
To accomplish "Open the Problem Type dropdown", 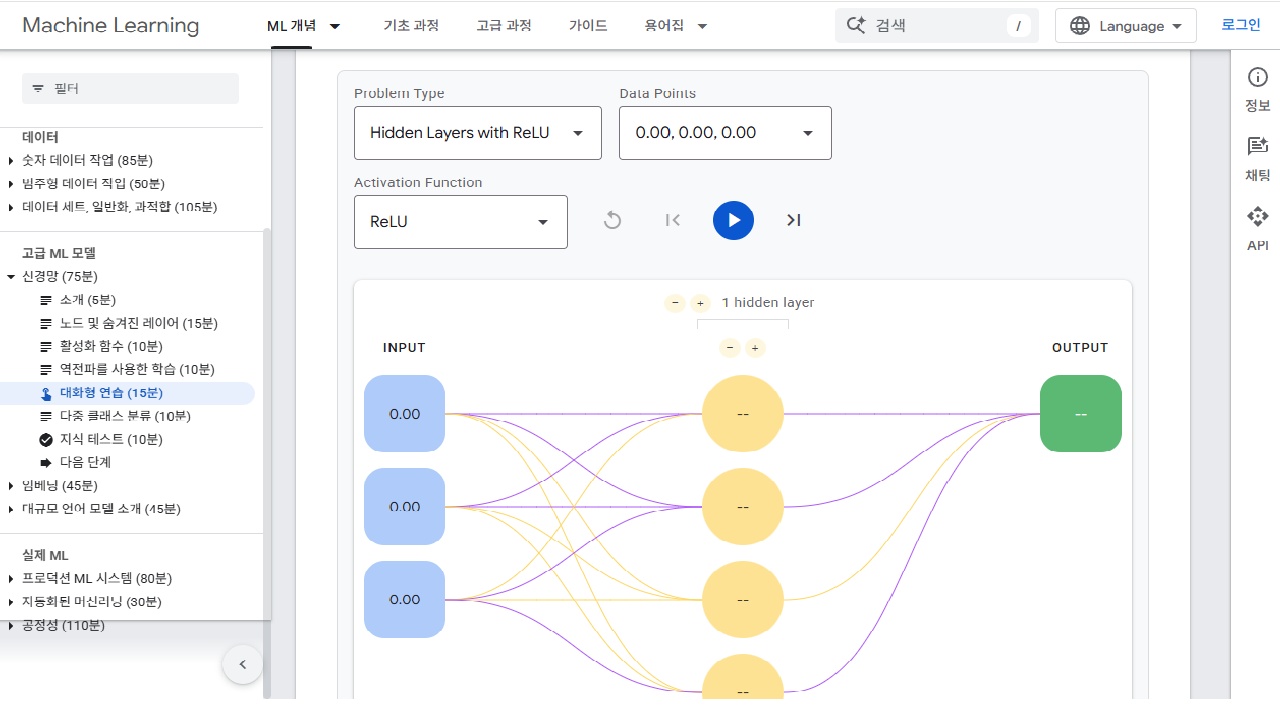I will [x=478, y=133].
